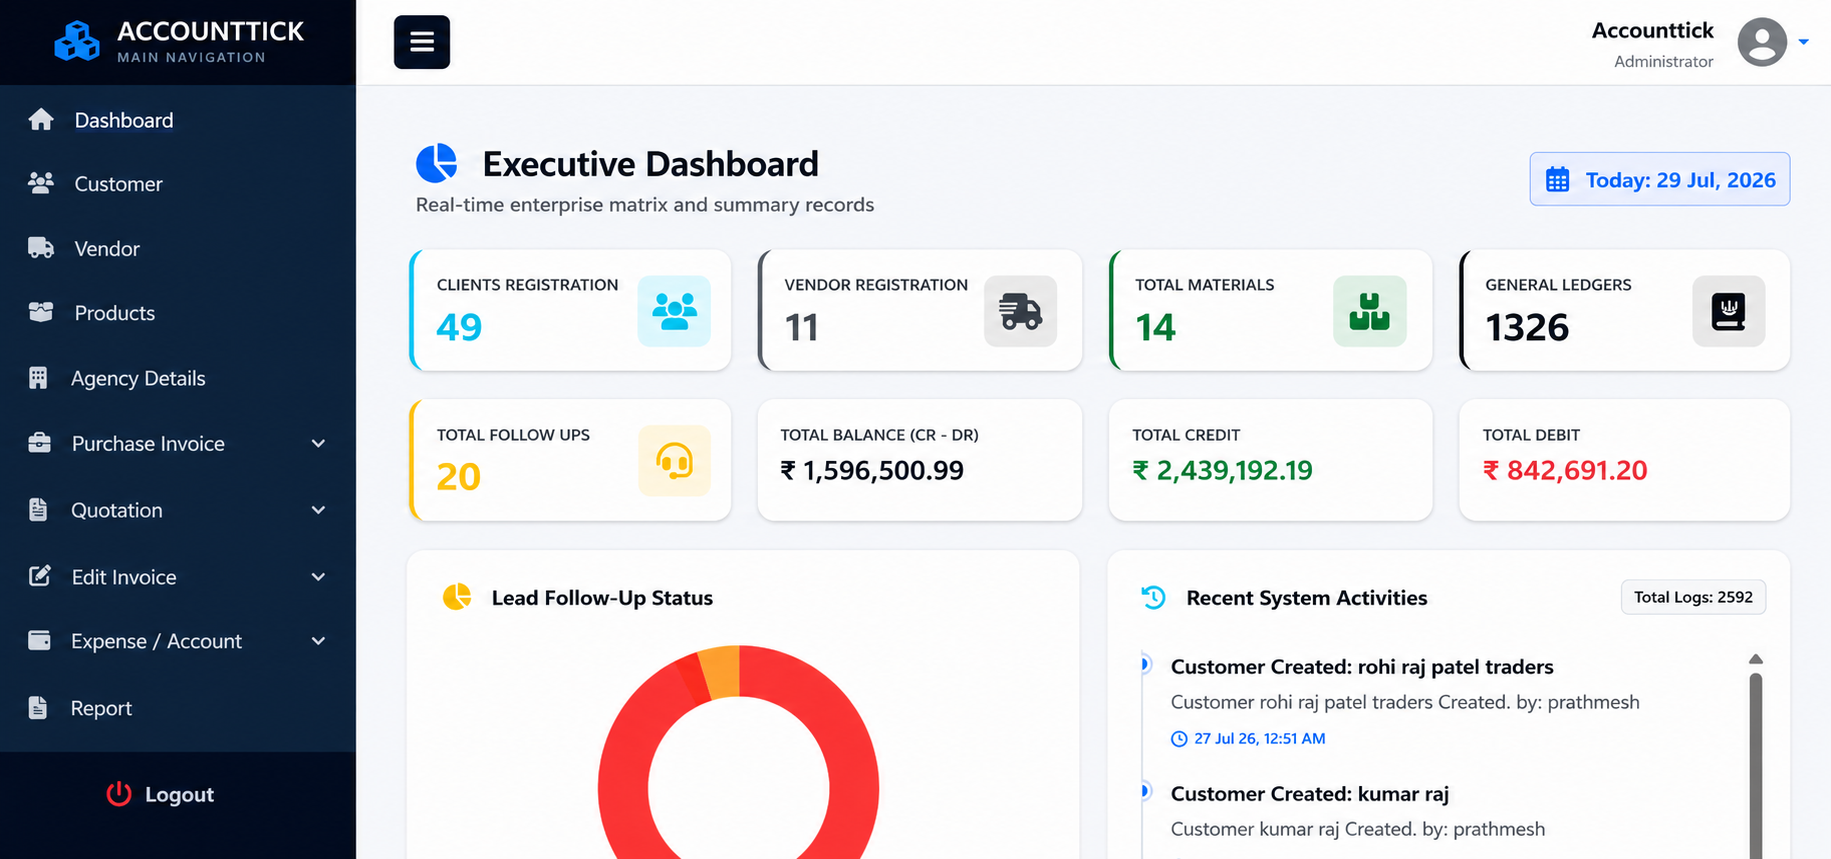The width and height of the screenshot is (1831, 859).
Task: Click the Agency Details building icon
Action: [x=38, y=378]
